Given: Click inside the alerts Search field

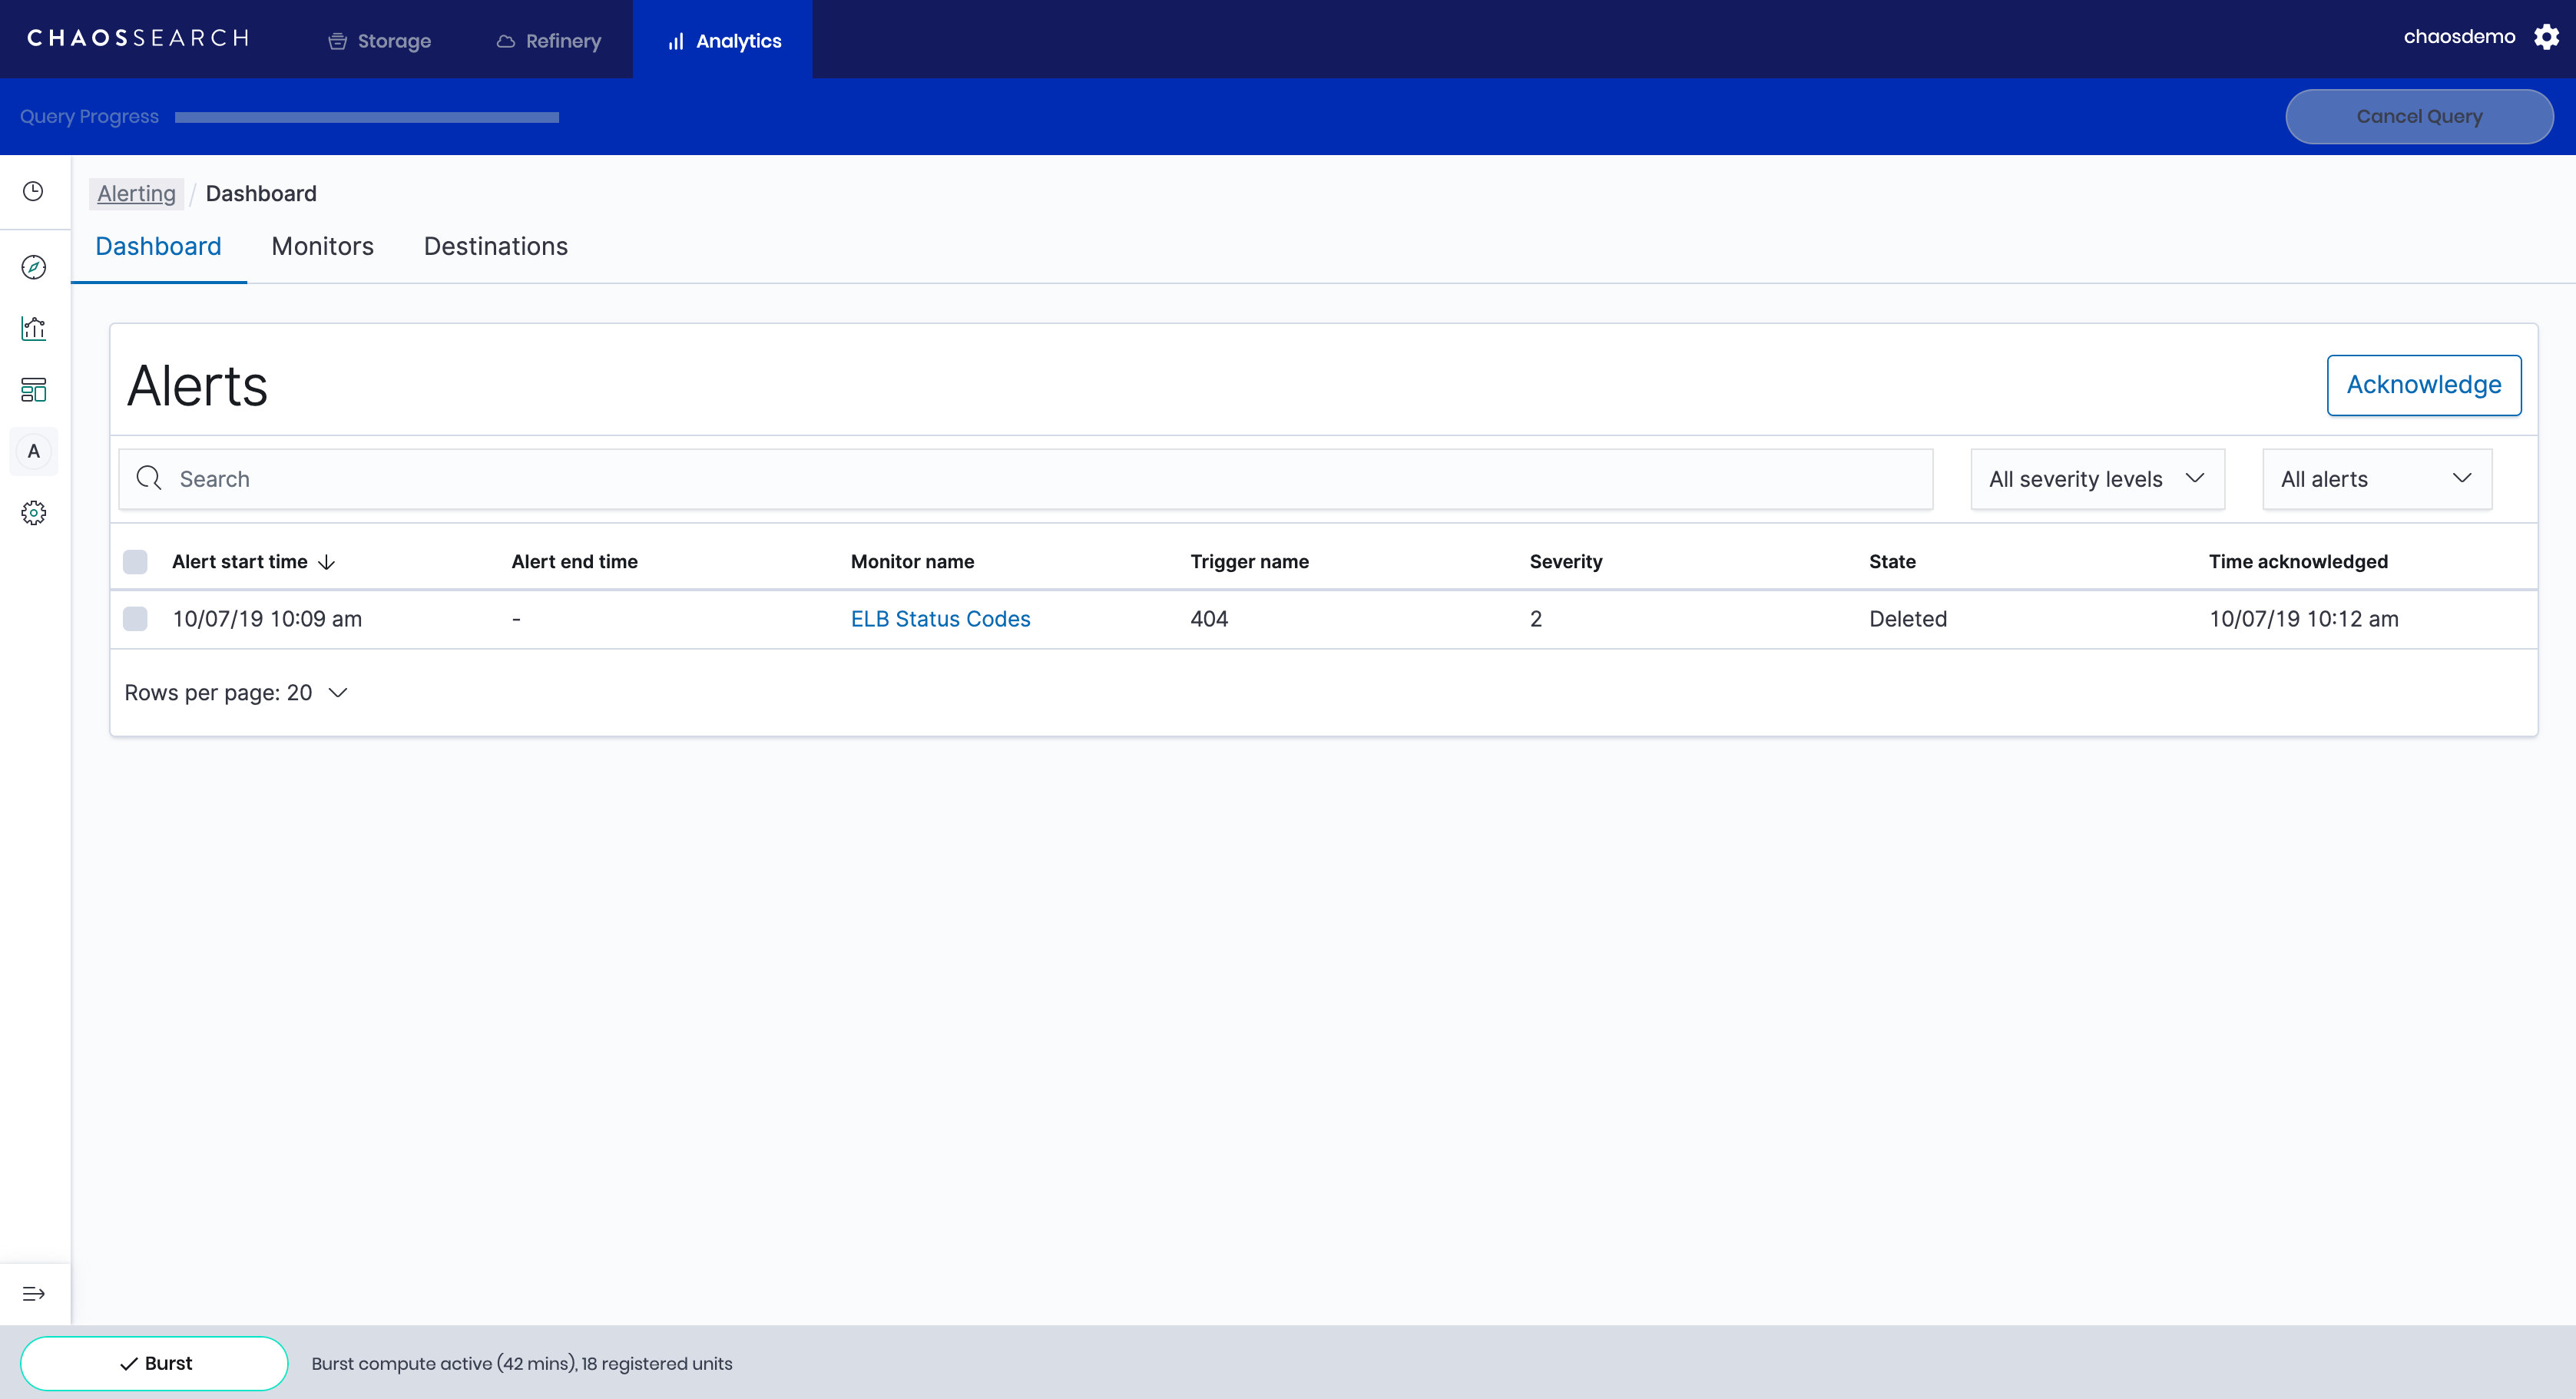Looking at the screenshot, I should pyautogui.click(x=600, y=478).
